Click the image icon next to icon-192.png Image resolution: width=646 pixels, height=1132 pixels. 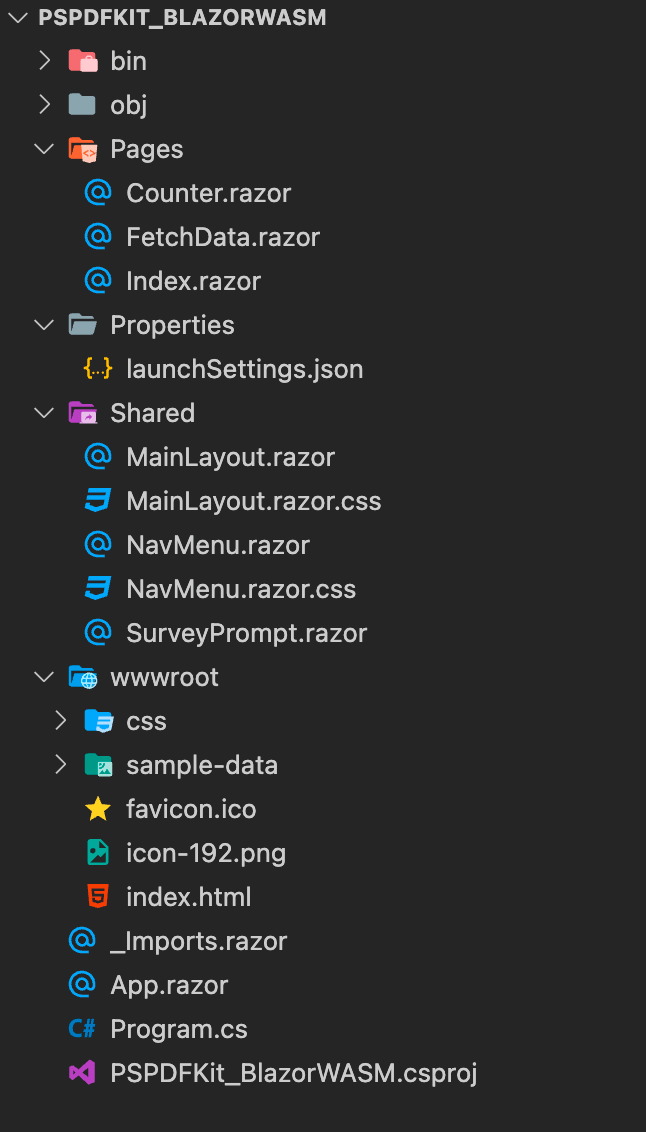tap(97, 853)
